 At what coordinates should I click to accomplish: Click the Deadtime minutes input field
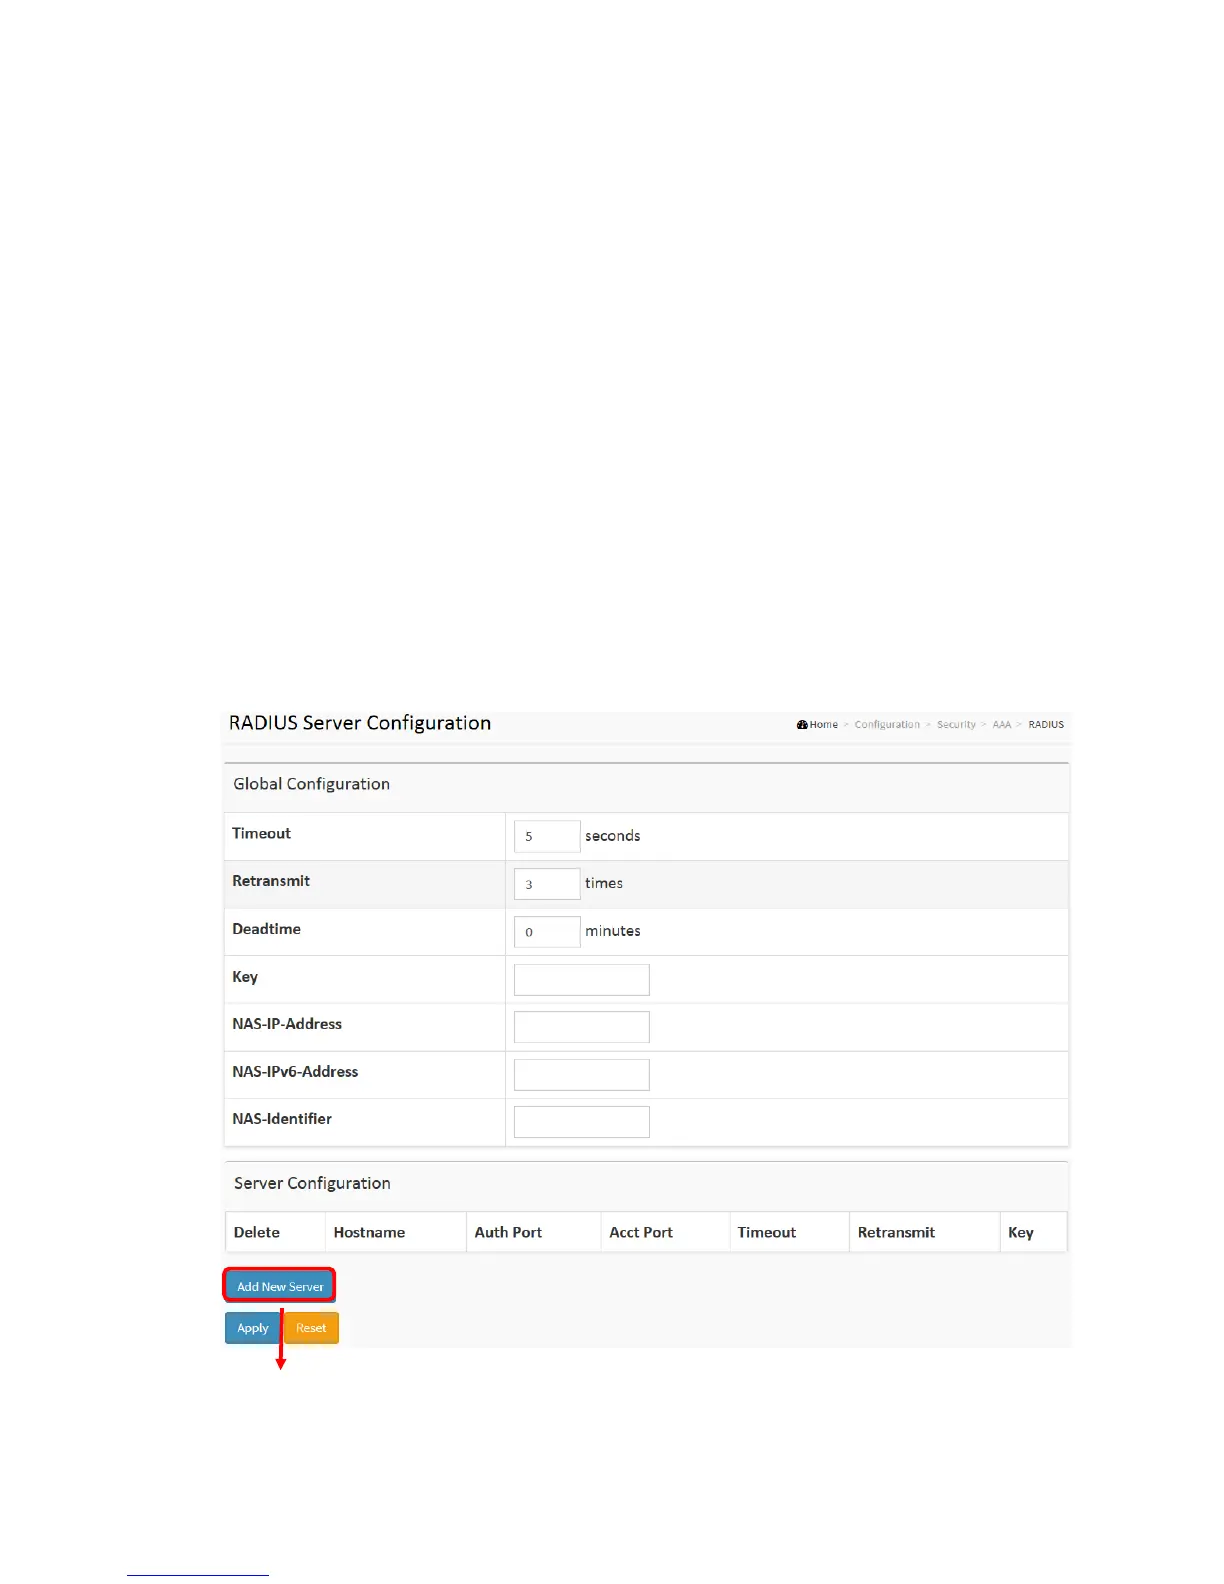coord(547,931)
